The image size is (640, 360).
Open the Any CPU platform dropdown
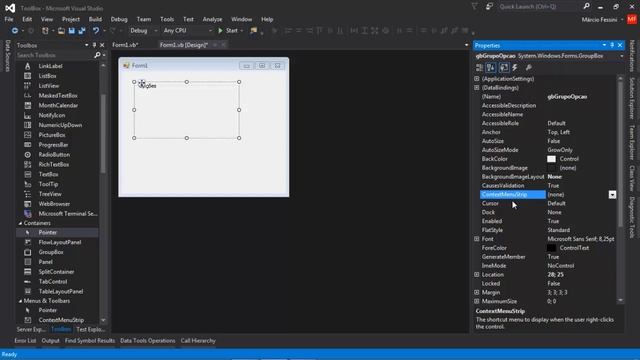187,31
